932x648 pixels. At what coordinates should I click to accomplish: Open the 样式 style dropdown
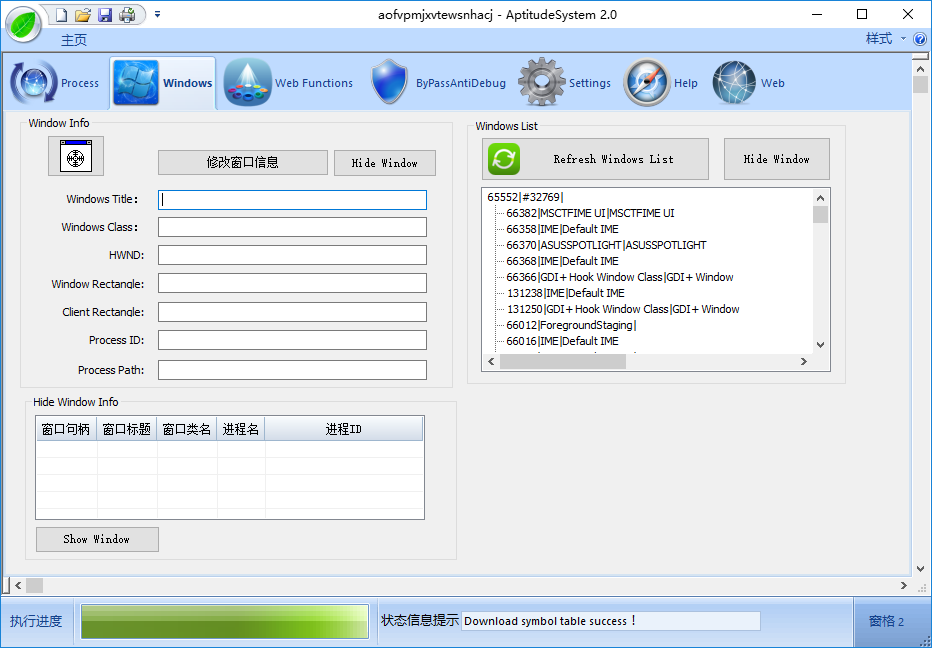885,39
